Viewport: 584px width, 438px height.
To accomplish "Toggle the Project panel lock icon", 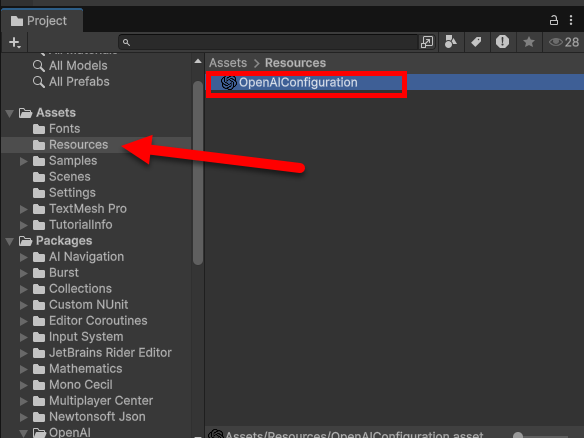I will tap(553, 20).
